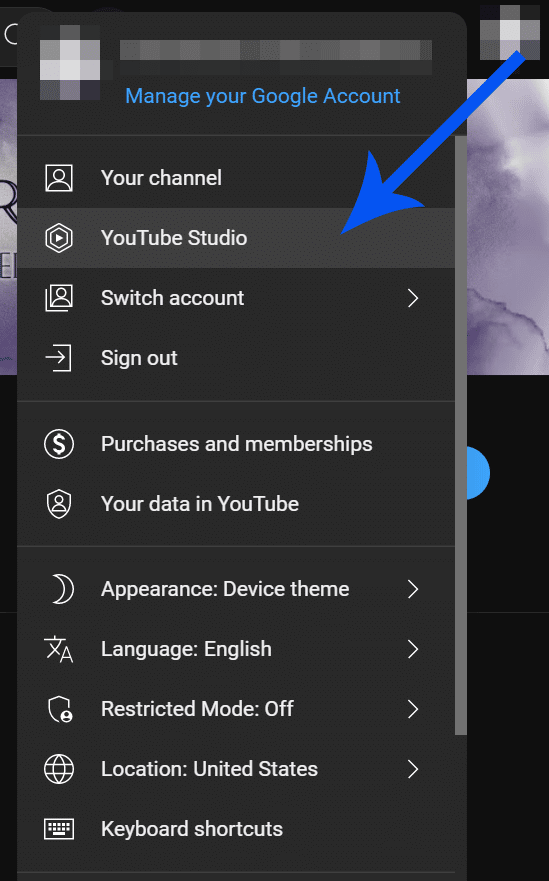Click the profile avatar in top right corner

[x=510, y=31]
